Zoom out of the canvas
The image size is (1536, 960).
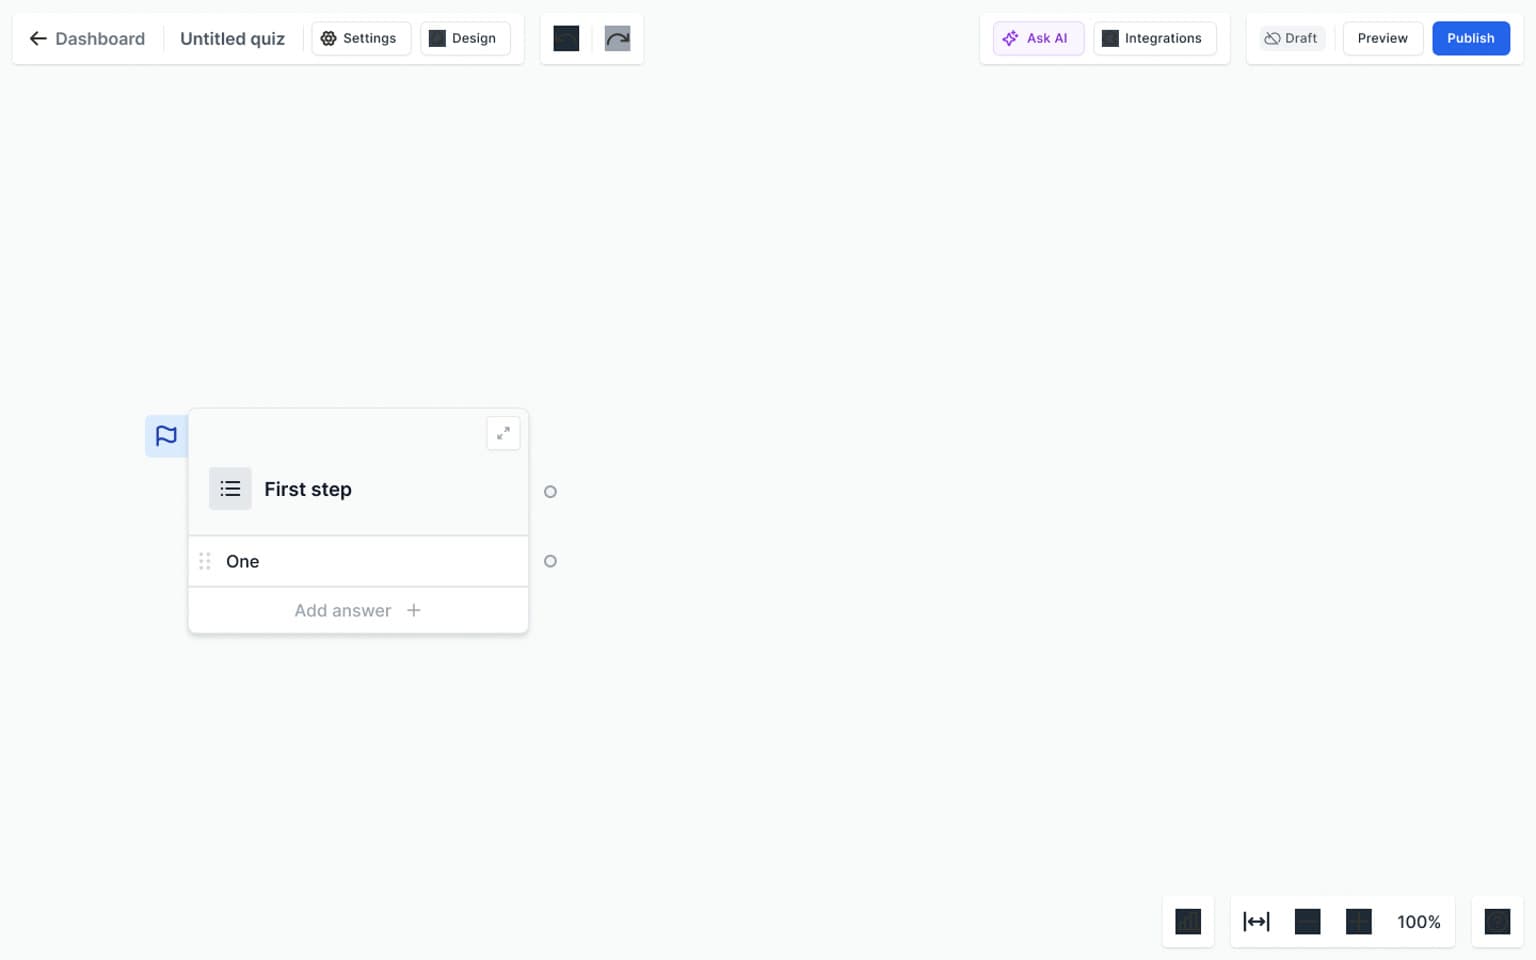point(1307,921)
